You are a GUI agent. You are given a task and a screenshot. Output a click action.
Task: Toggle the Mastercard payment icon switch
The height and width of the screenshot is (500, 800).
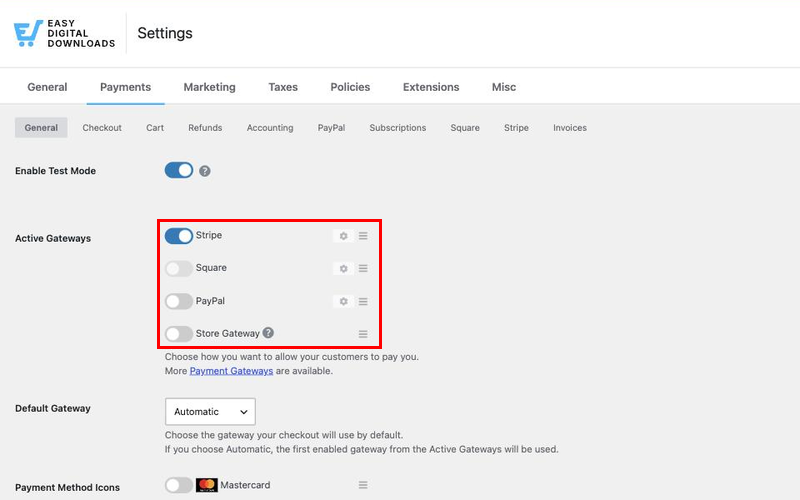click(179, 485)
